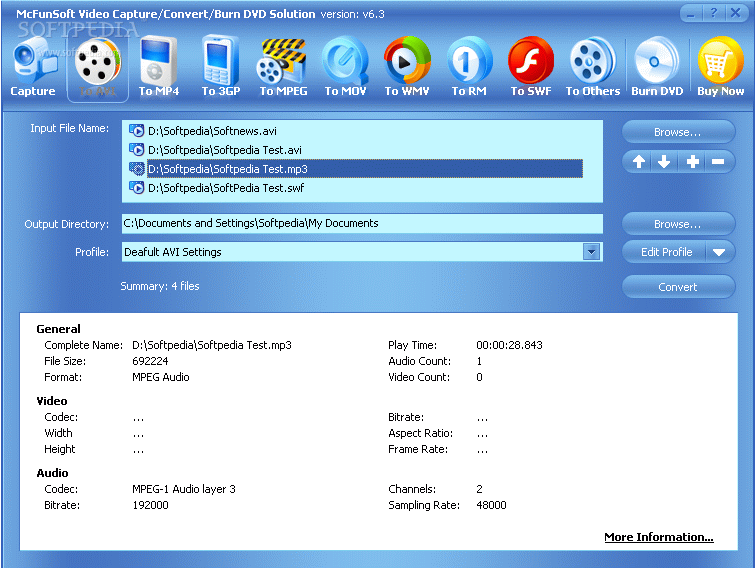
Task: Select the To RM RealPlayer icon
Action: (x=469, y=67)
